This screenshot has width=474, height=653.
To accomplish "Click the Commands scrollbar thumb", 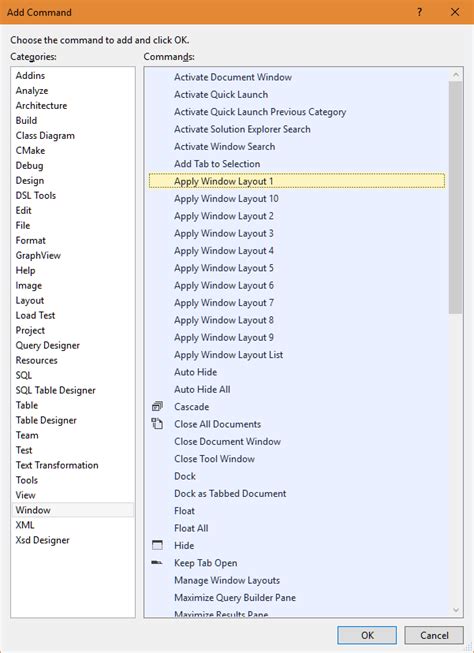I will coord(456,197).
